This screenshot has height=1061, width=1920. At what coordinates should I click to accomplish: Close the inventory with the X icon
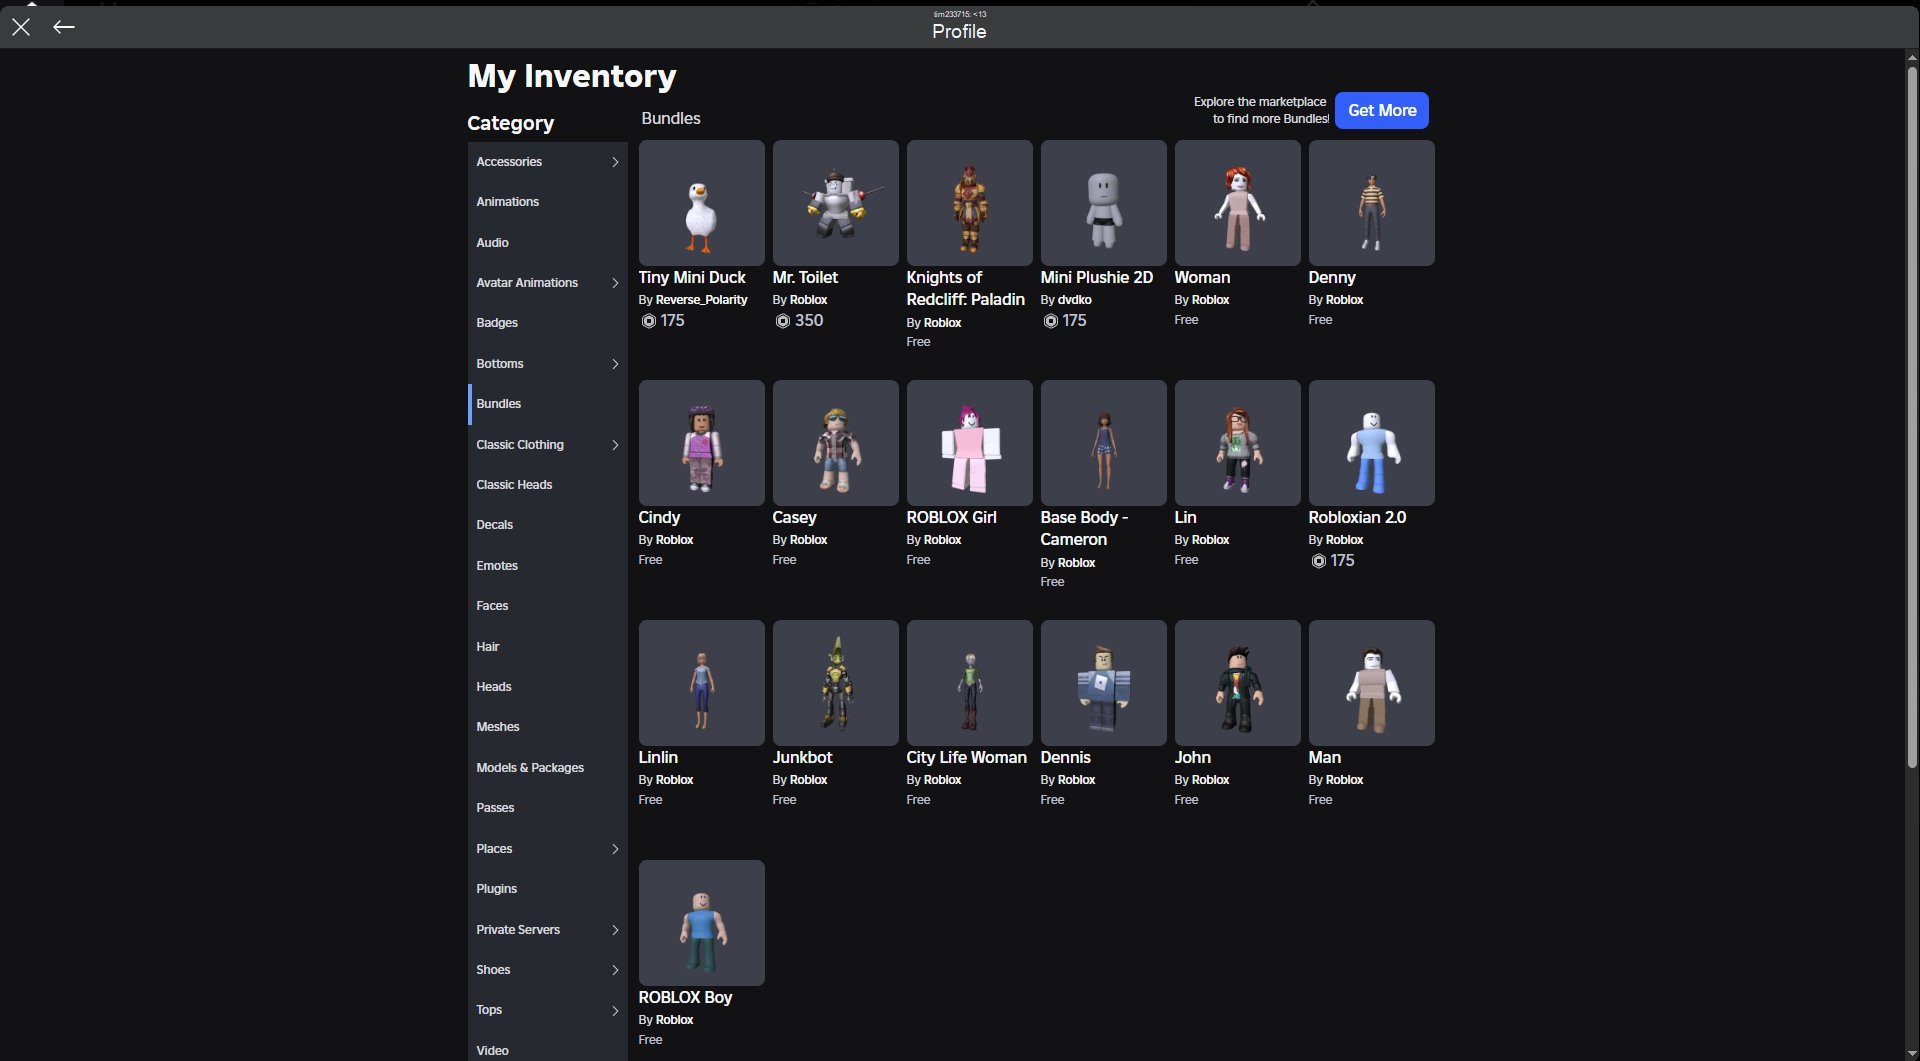(x=21, y=27)
